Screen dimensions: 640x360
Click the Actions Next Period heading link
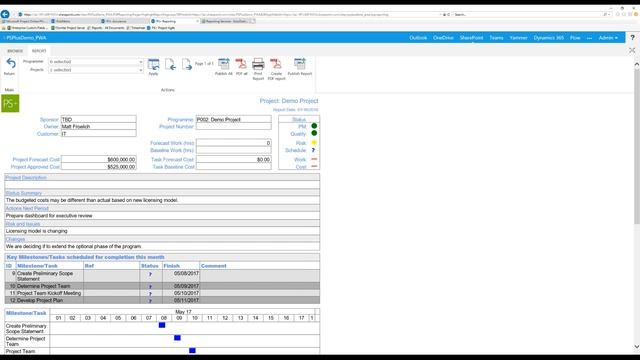(x=27, y=208)
